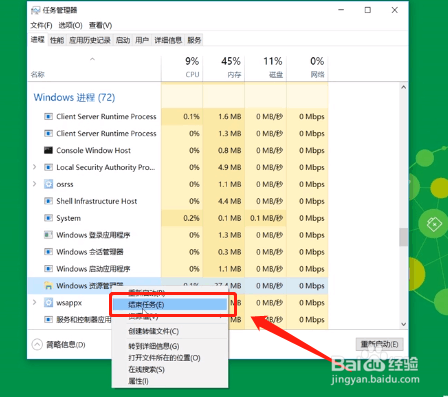The image size is (448, 397).
Task: Expand the csrss process group
Action: (34, 184)
